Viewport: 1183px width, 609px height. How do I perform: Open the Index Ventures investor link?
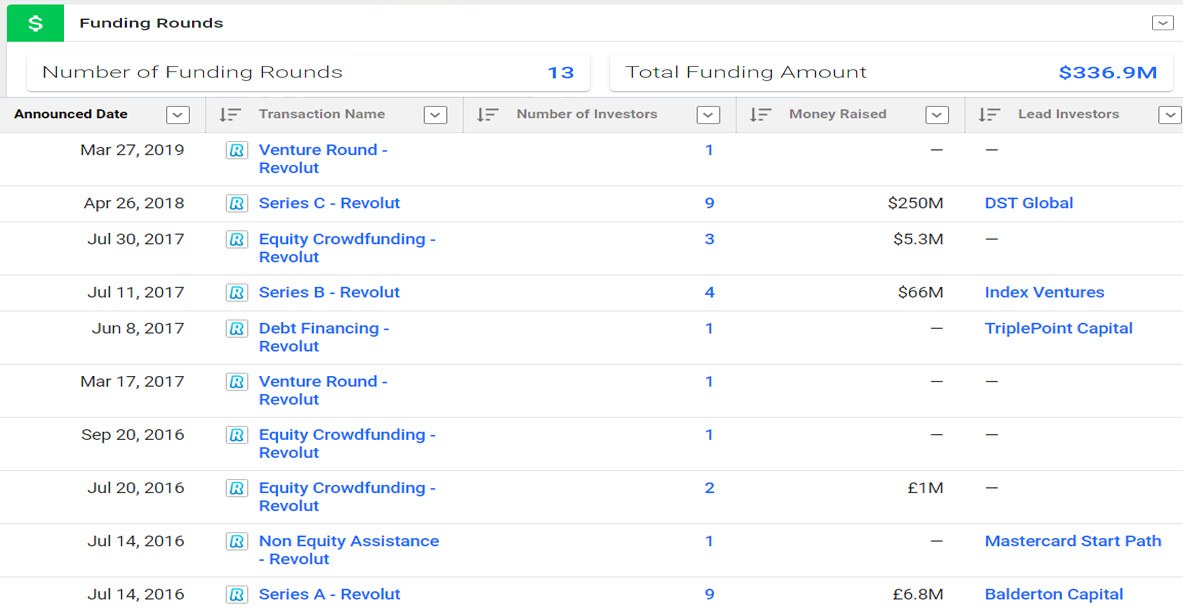point(1044,292)
